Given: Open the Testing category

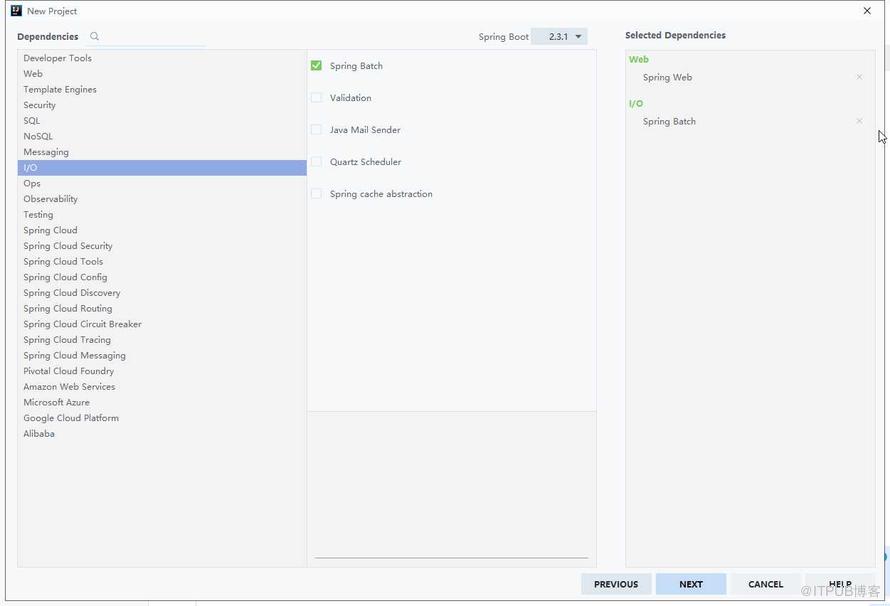Looking at the screenshot, I should (162, 214).
